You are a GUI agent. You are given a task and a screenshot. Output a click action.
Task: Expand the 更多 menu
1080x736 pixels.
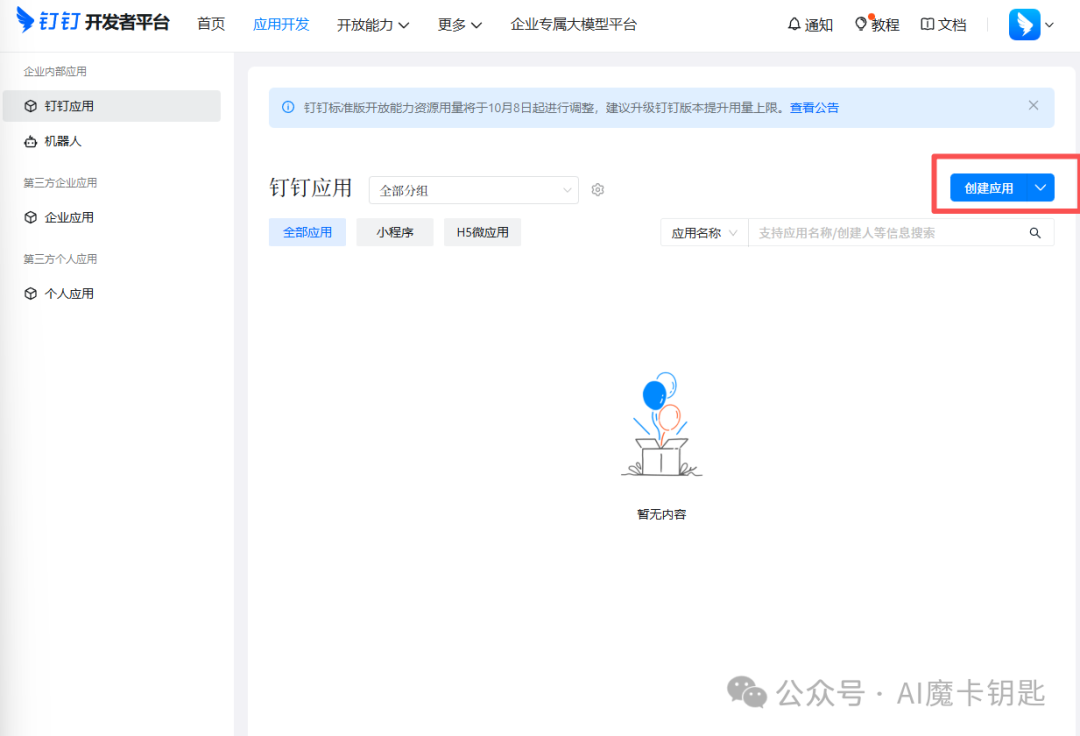click(459, 25)
